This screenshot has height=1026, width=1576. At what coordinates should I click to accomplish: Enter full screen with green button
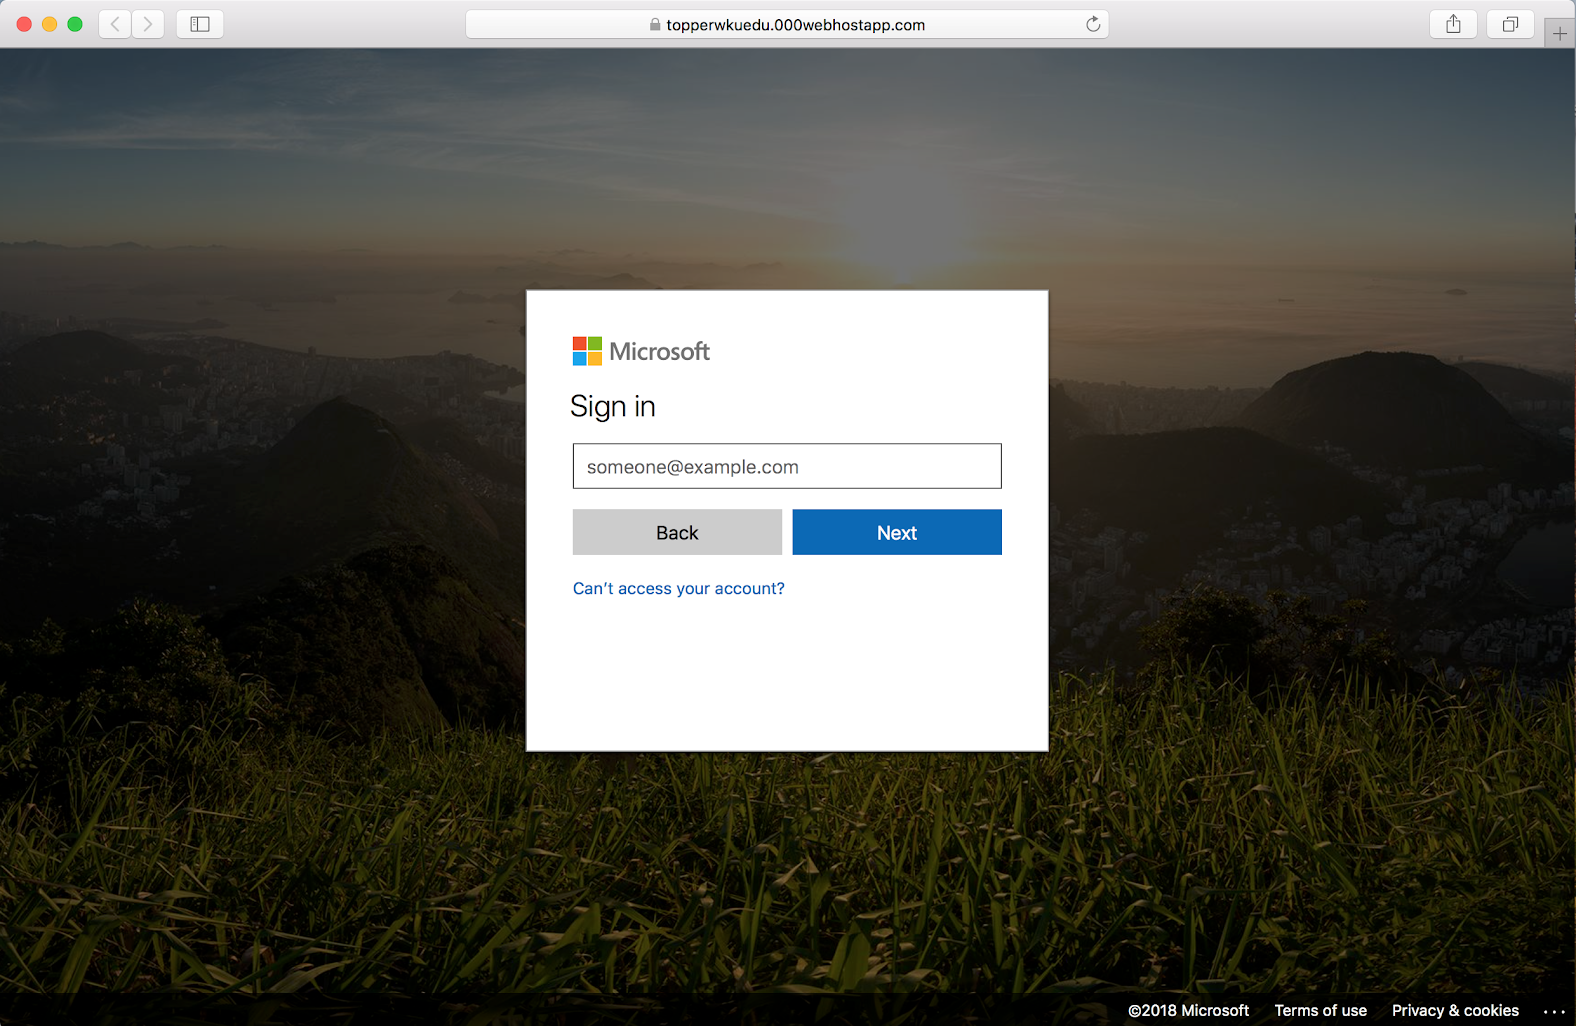(x=75, y=24)
